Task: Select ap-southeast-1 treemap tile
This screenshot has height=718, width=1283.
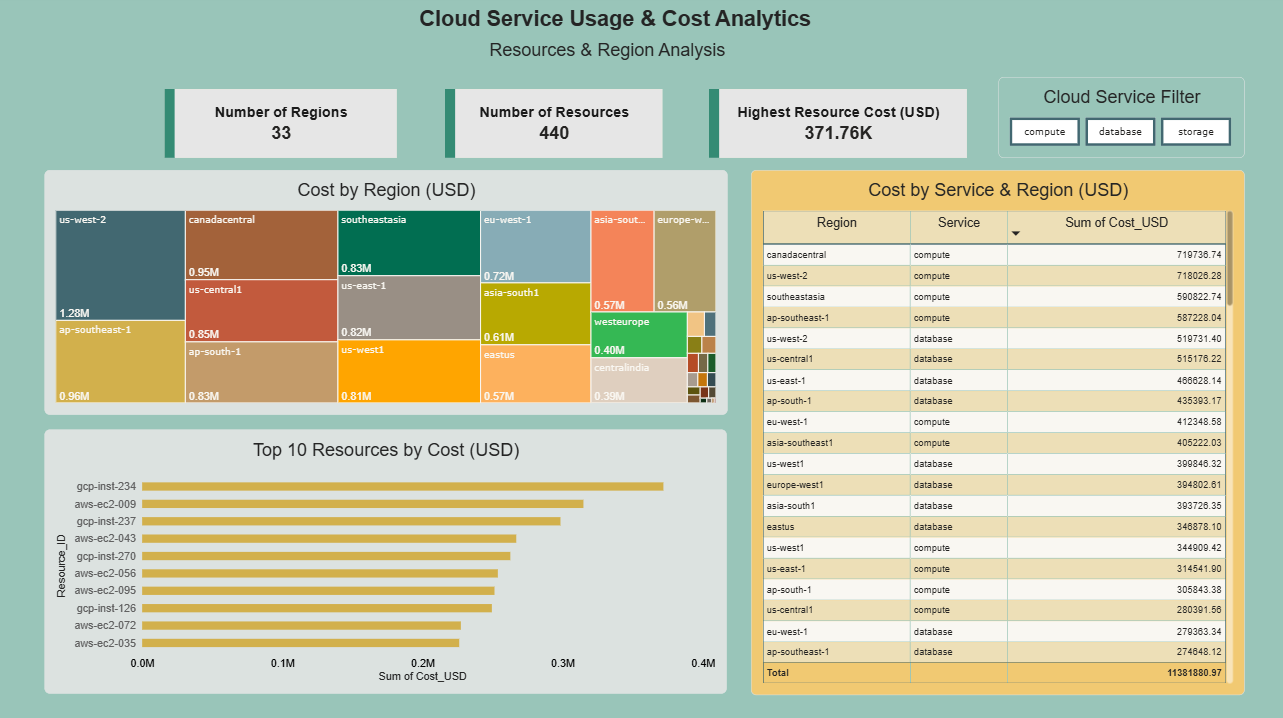Action: [120, 362]
